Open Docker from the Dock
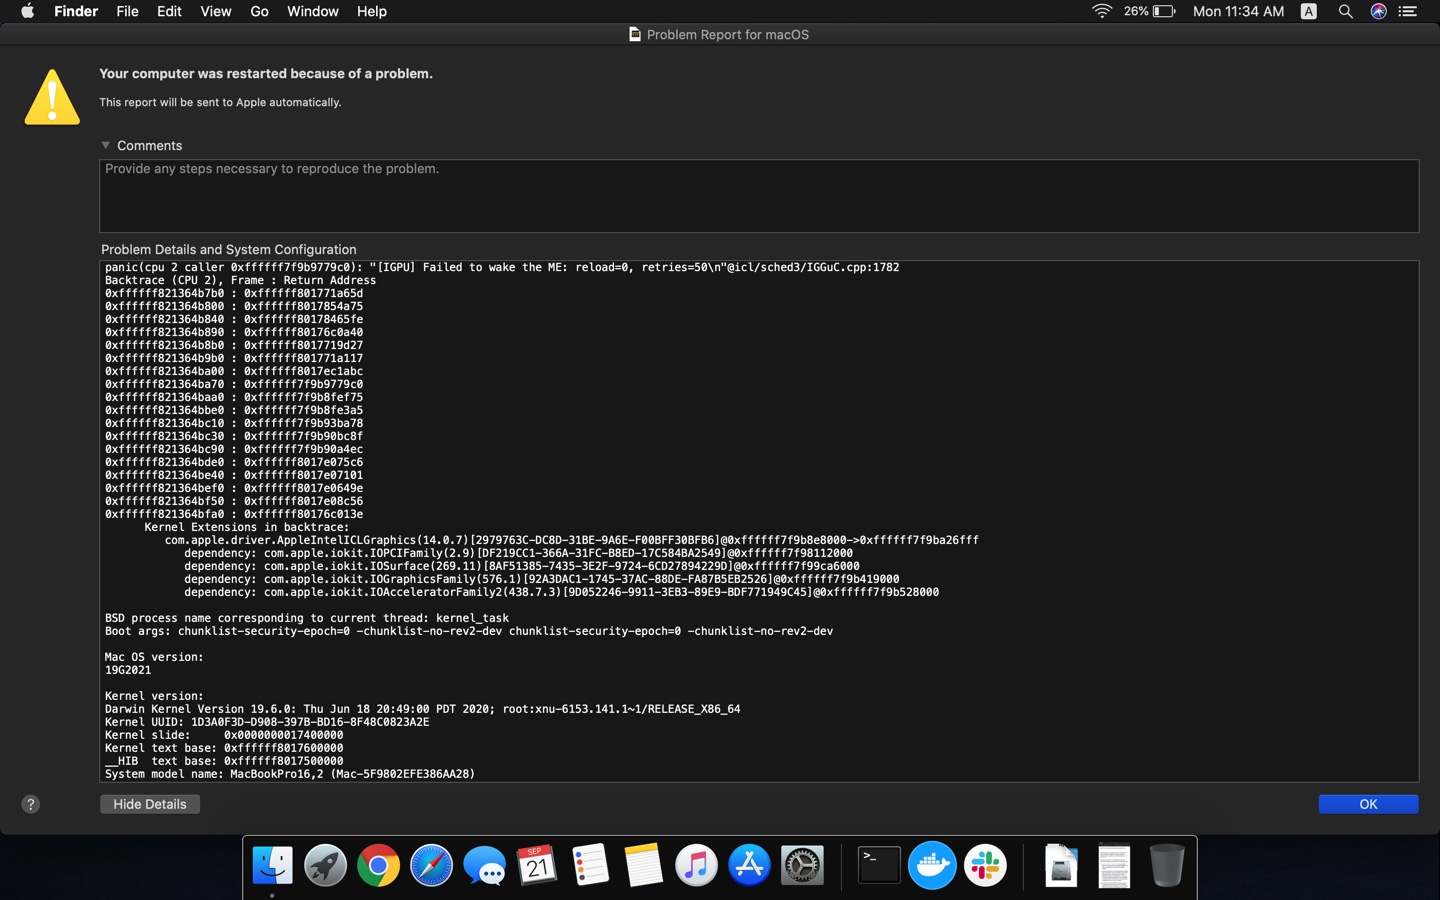Viewport: 1440px width, 900px height. tap(933, 866)
